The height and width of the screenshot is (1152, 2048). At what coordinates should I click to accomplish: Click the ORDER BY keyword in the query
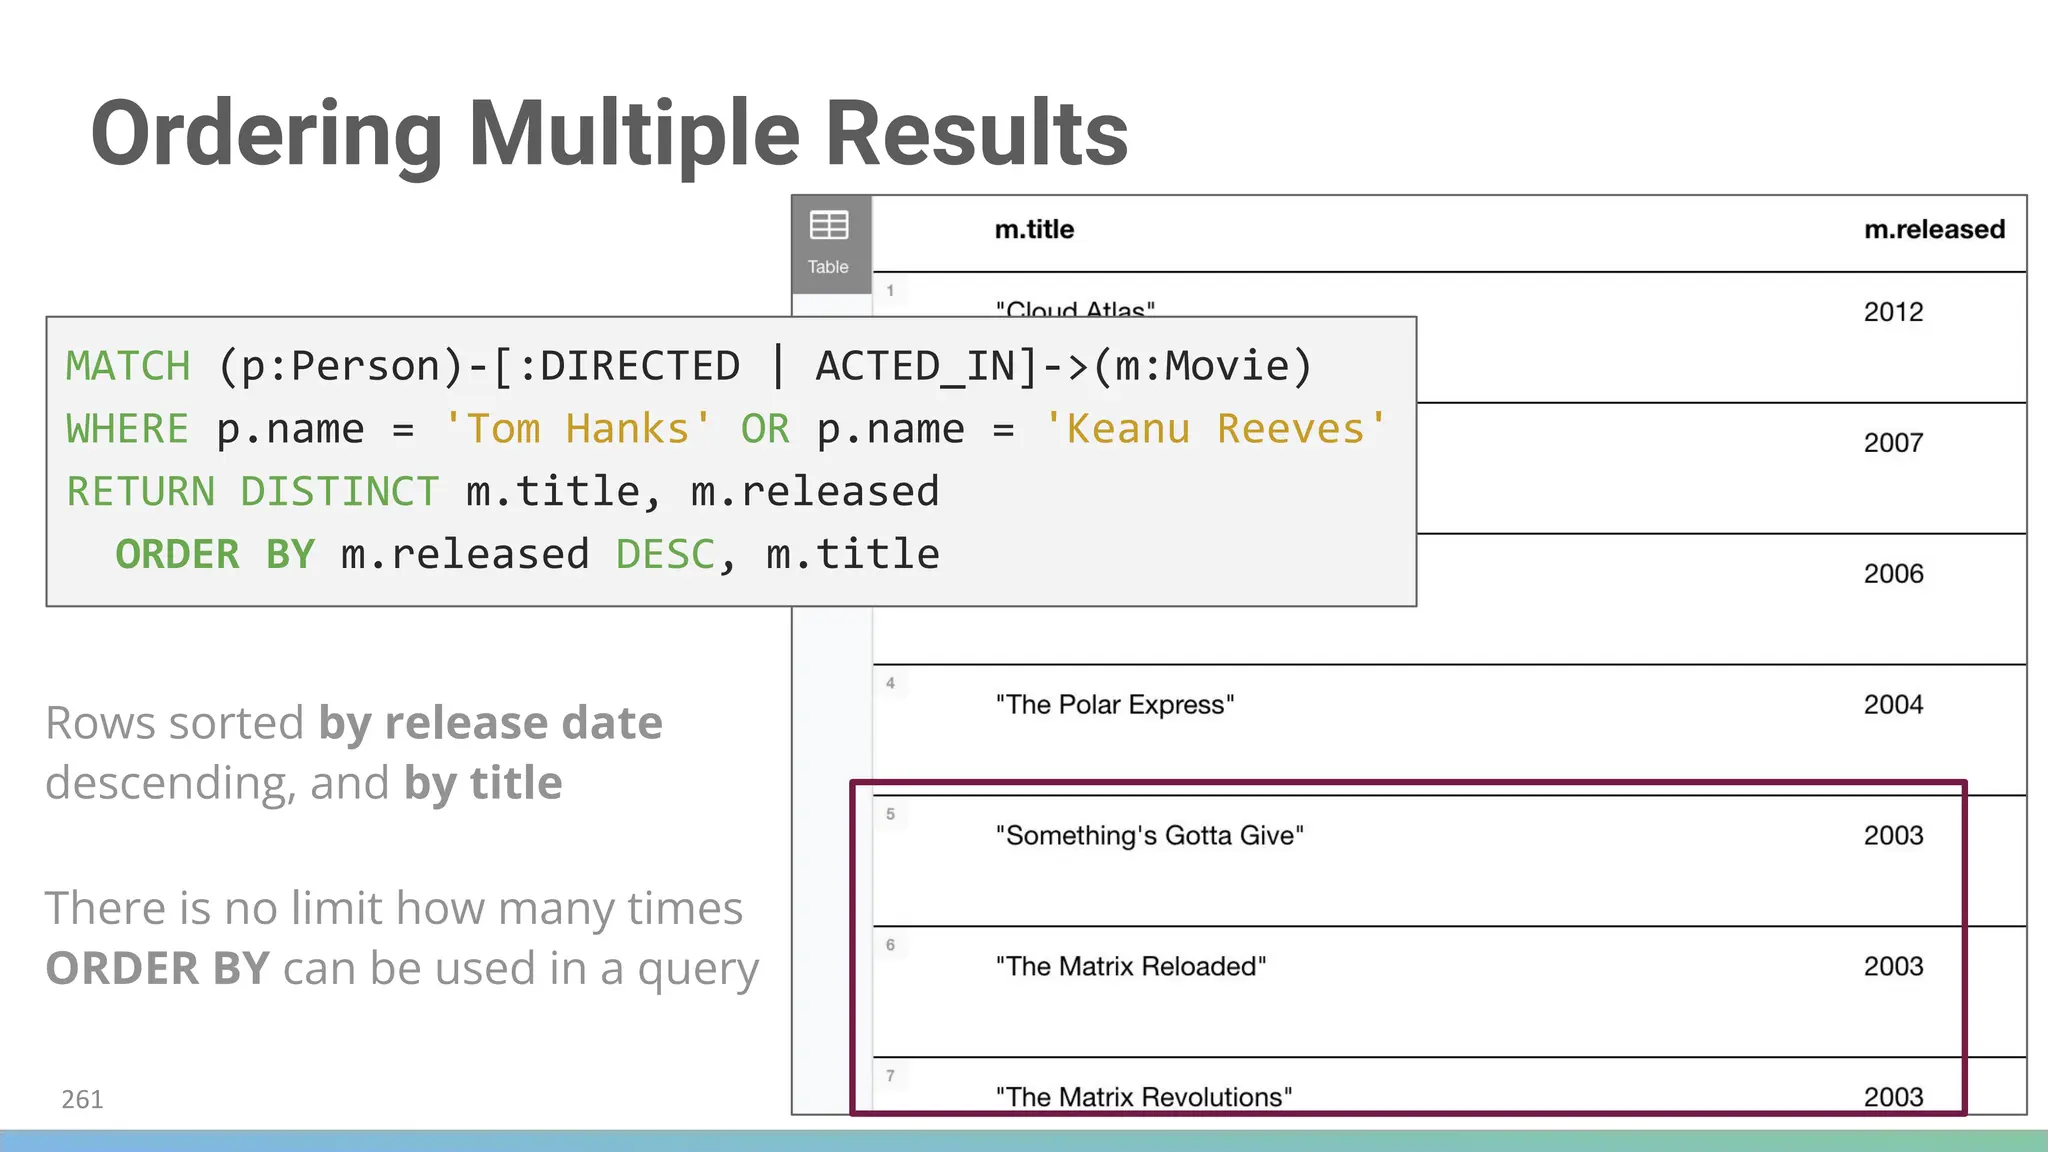click(215, 555)
